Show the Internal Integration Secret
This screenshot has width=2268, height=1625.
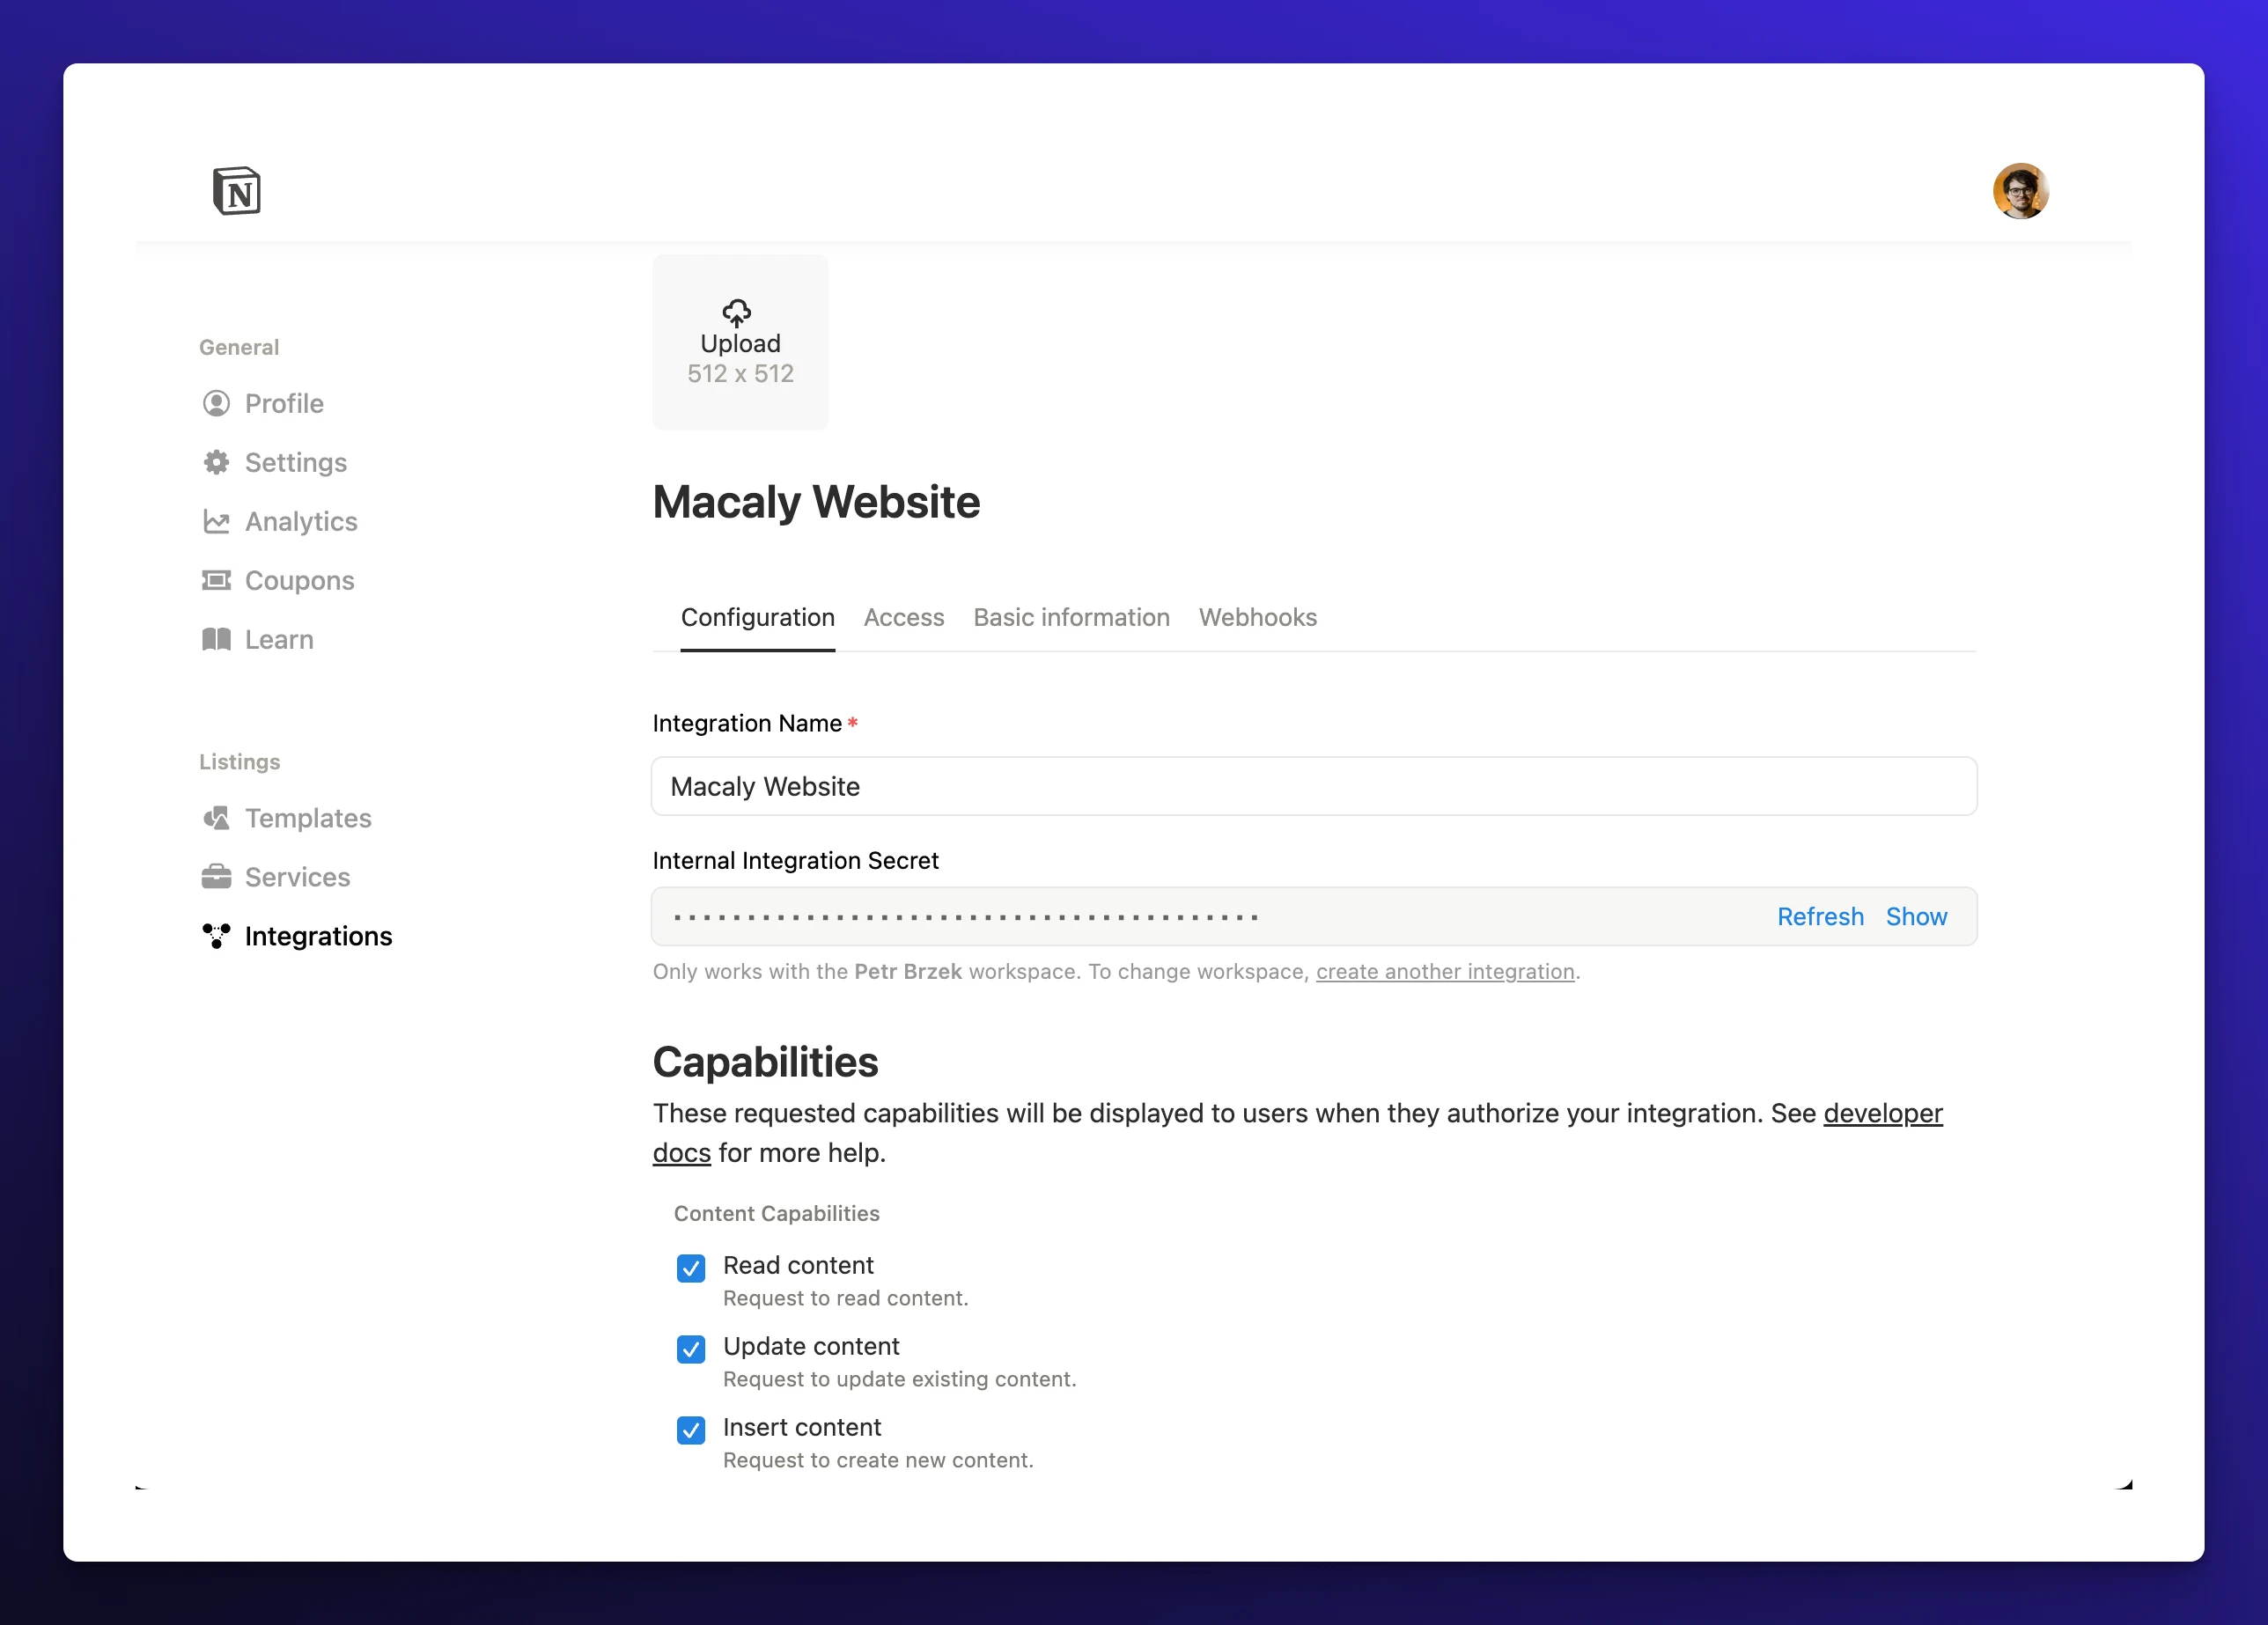[1916, 916]
